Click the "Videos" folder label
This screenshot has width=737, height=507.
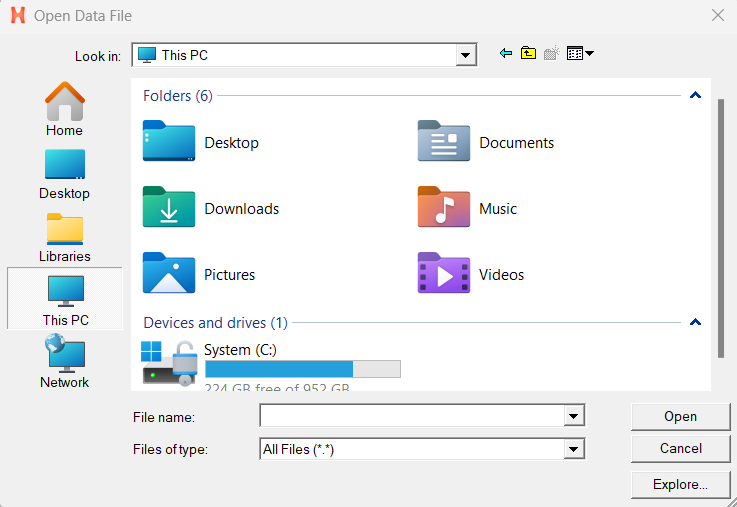click(501, 275)
